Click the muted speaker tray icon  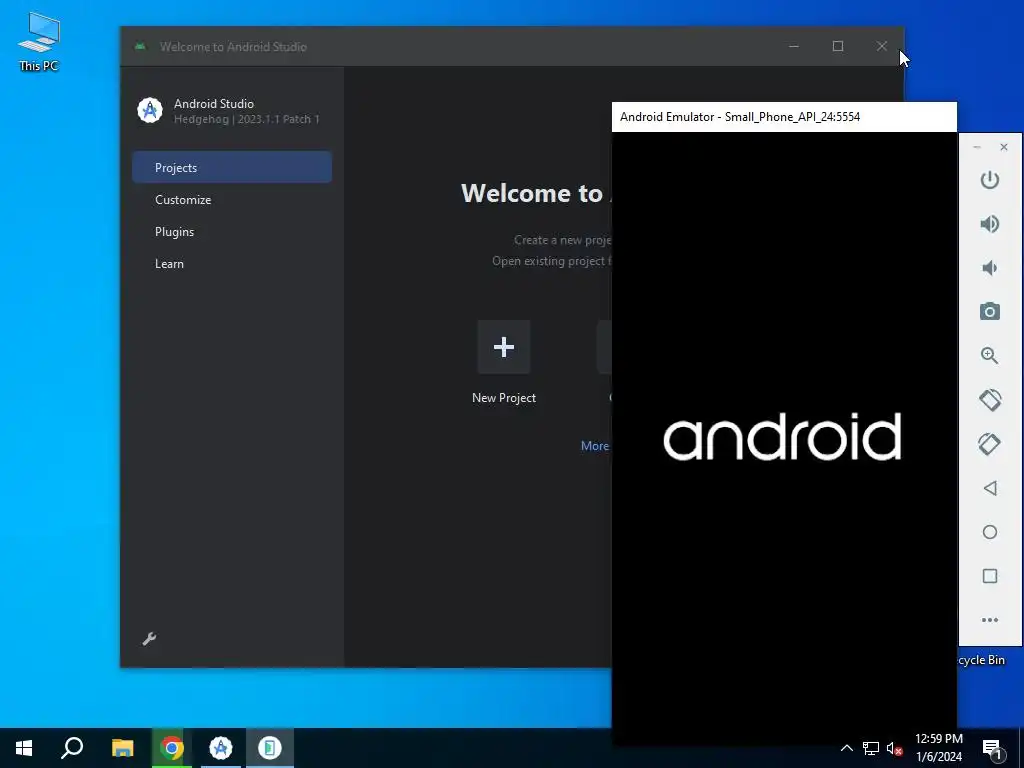tap(894, 748)
